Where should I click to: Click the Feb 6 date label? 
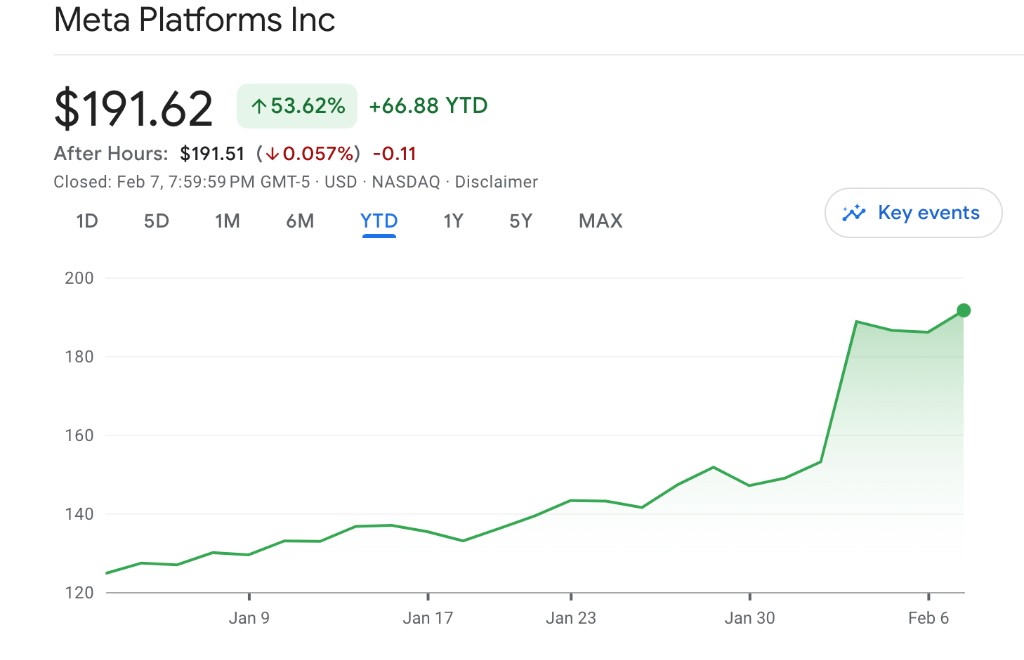tap(928, 618)
